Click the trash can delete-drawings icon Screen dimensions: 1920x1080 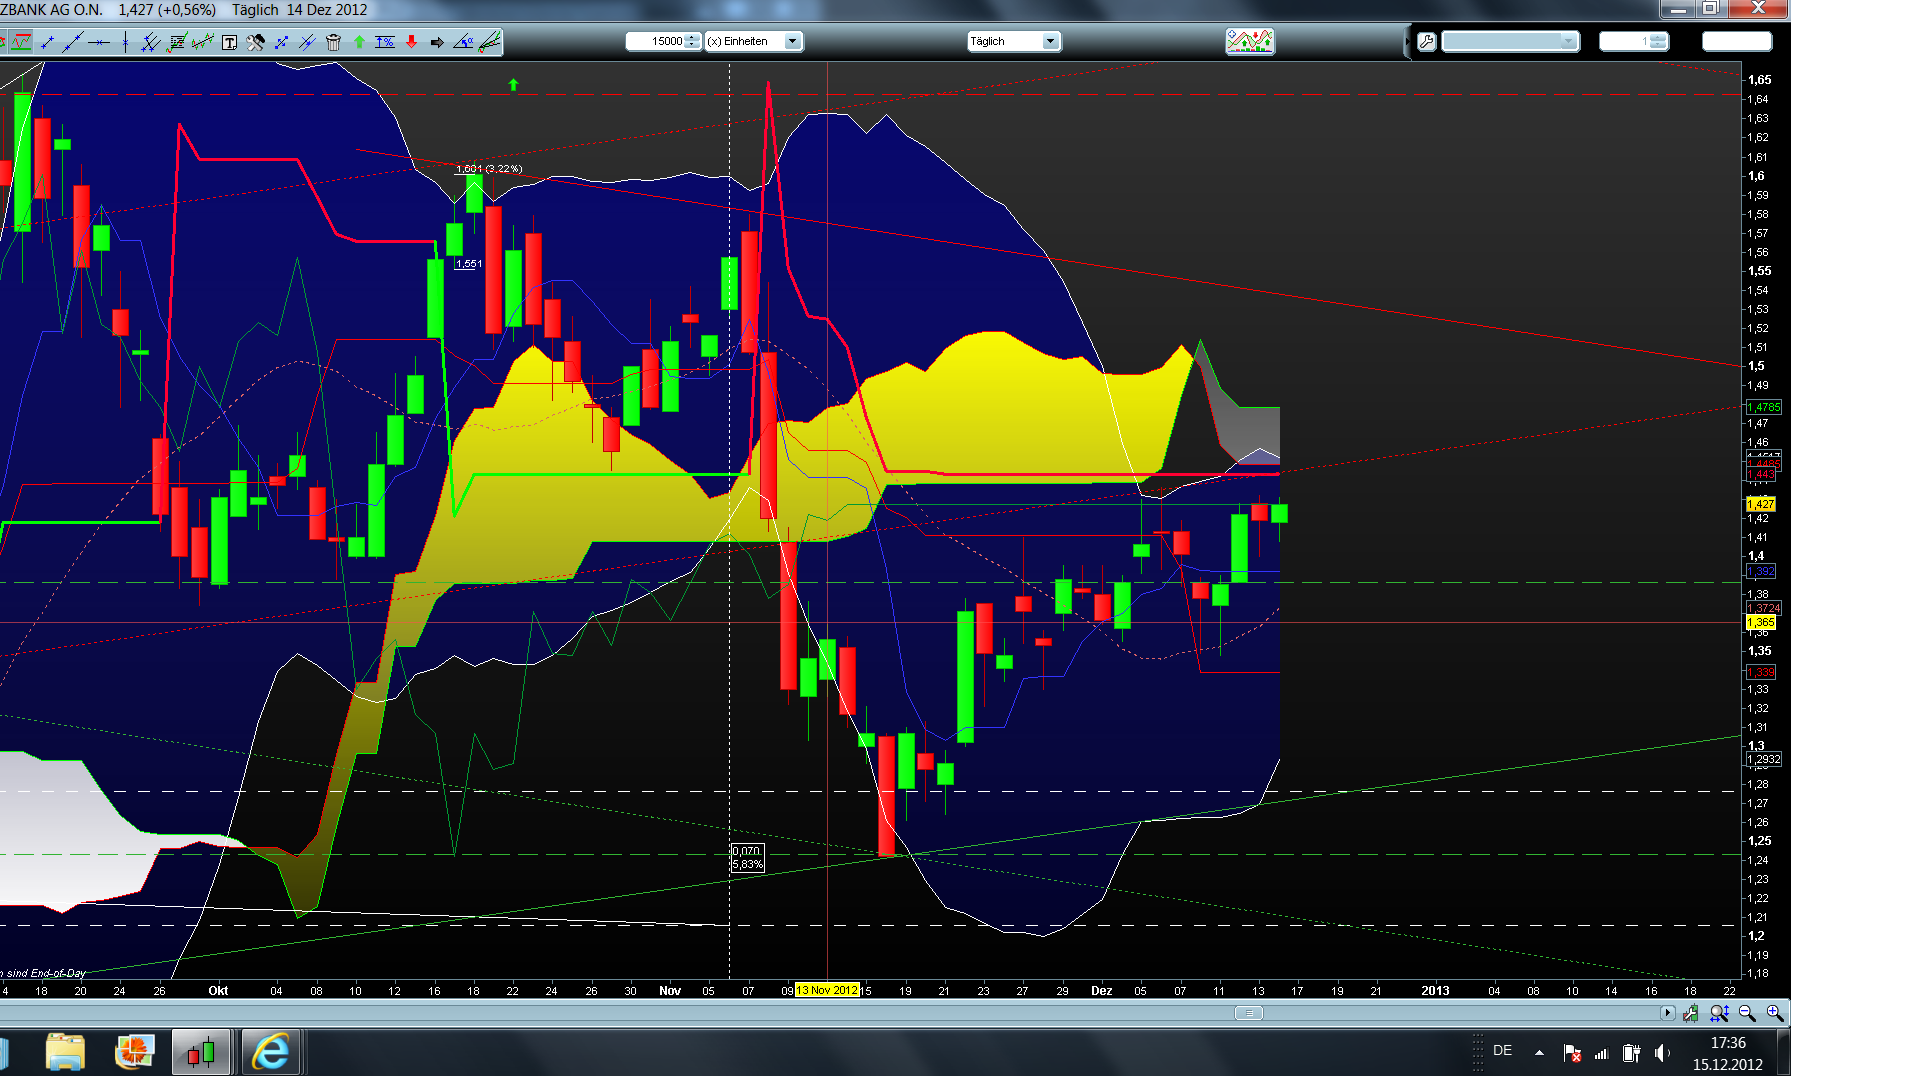click(x=333, y=42)
